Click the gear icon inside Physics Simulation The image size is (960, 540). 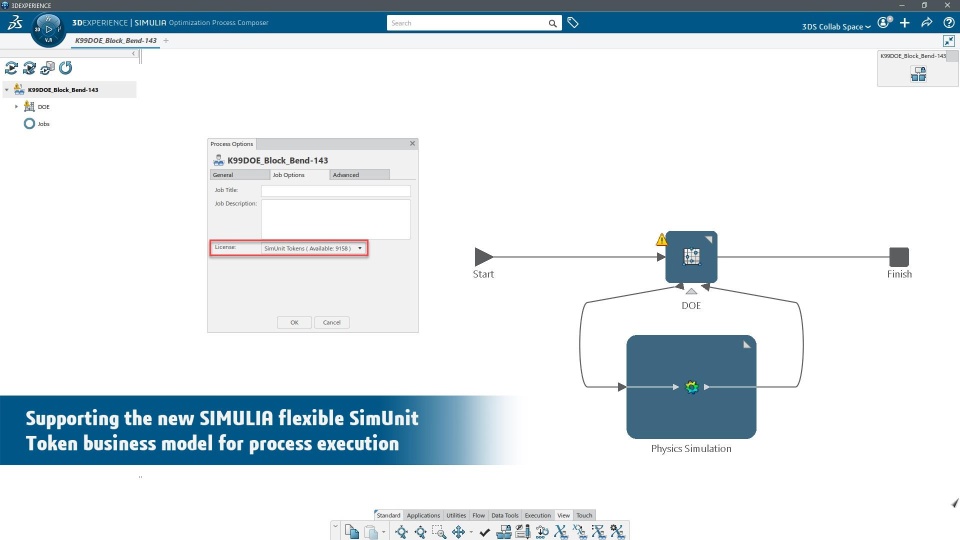[x=691, y=387]
